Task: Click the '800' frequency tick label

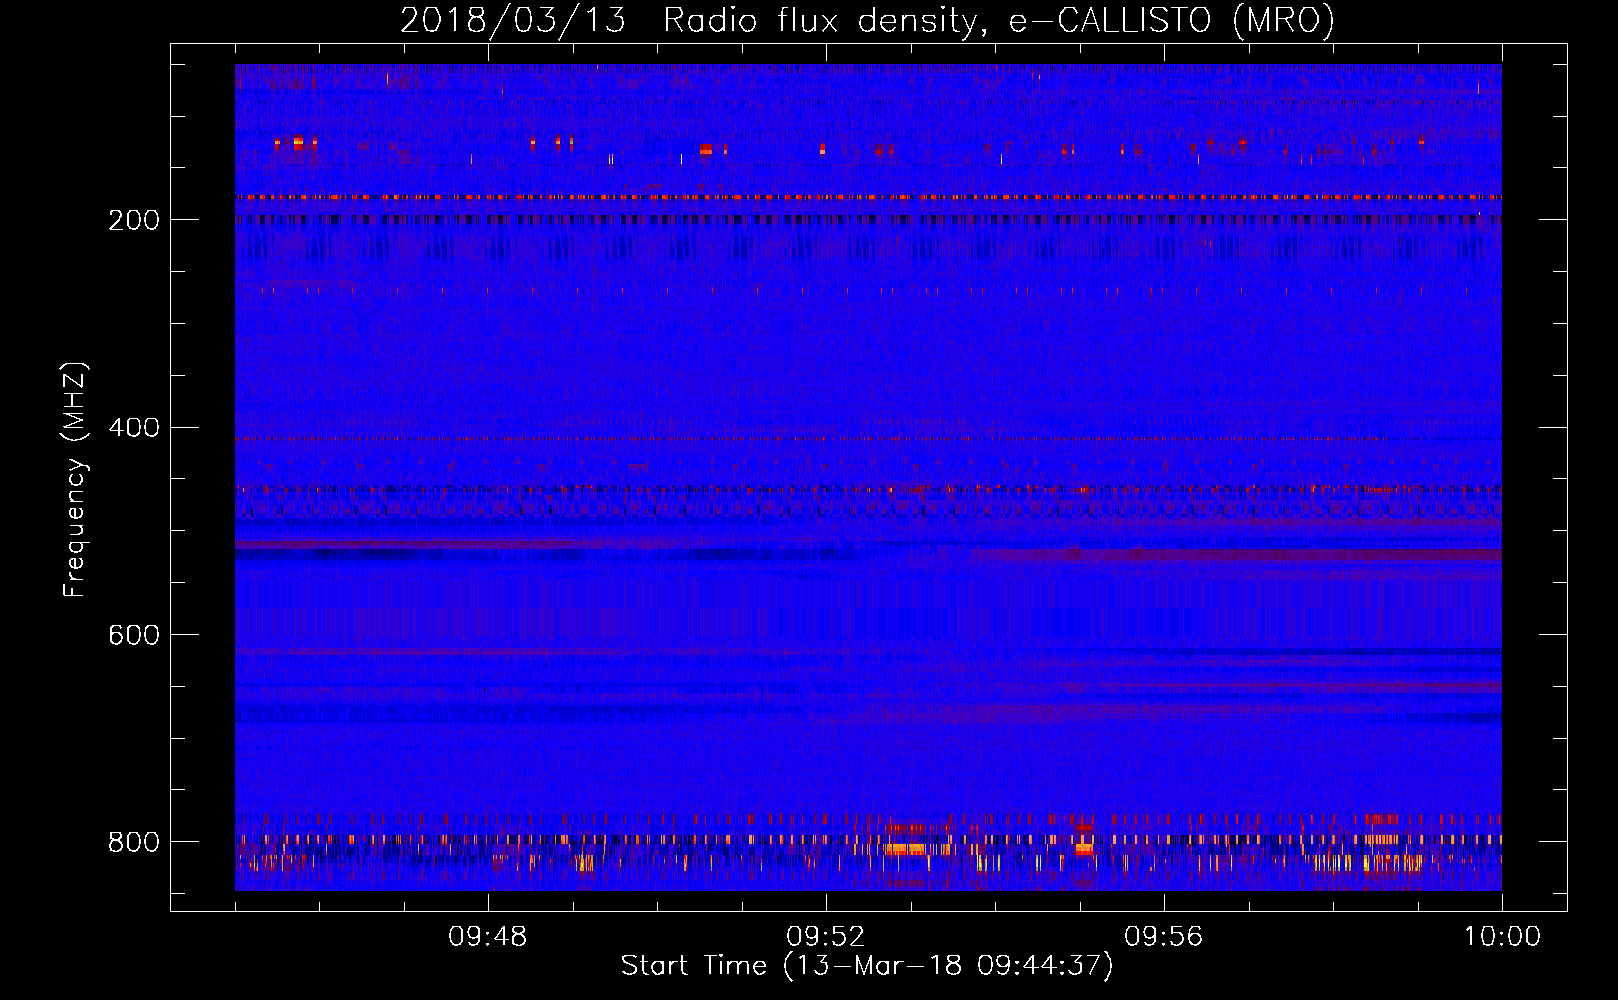Action: tap(134, 842)
